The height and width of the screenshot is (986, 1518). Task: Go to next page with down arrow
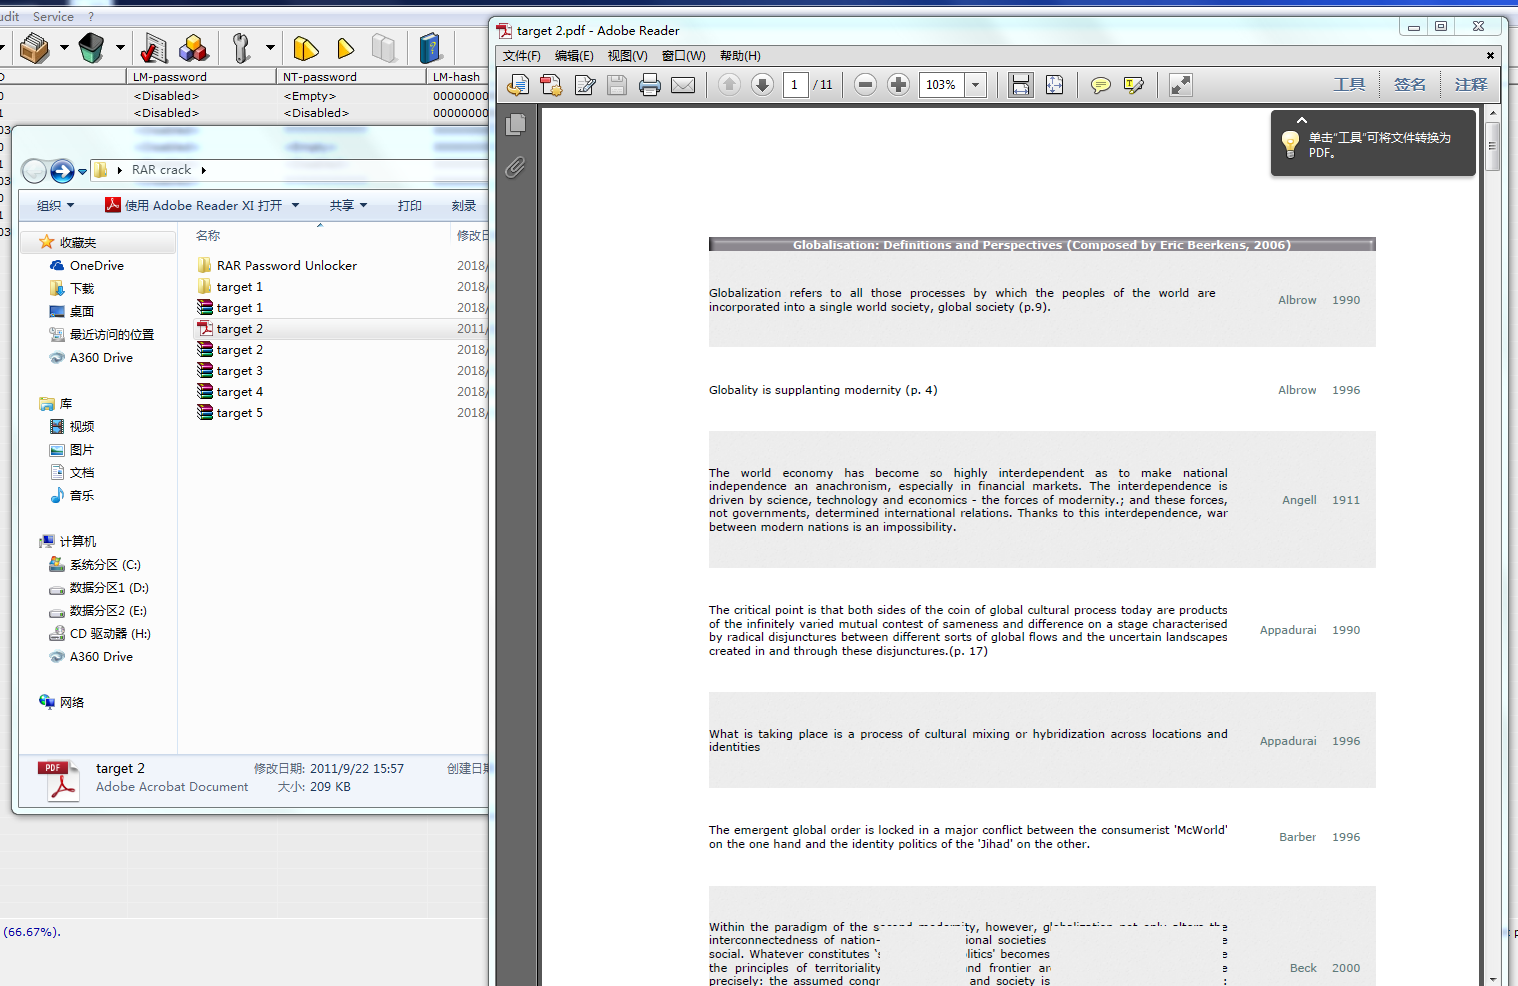(762, 85)
